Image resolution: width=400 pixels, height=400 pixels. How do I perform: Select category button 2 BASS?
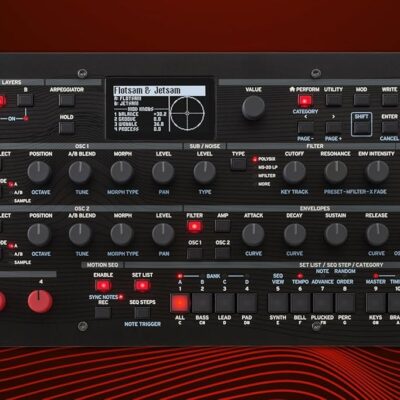tap(202, 303)
